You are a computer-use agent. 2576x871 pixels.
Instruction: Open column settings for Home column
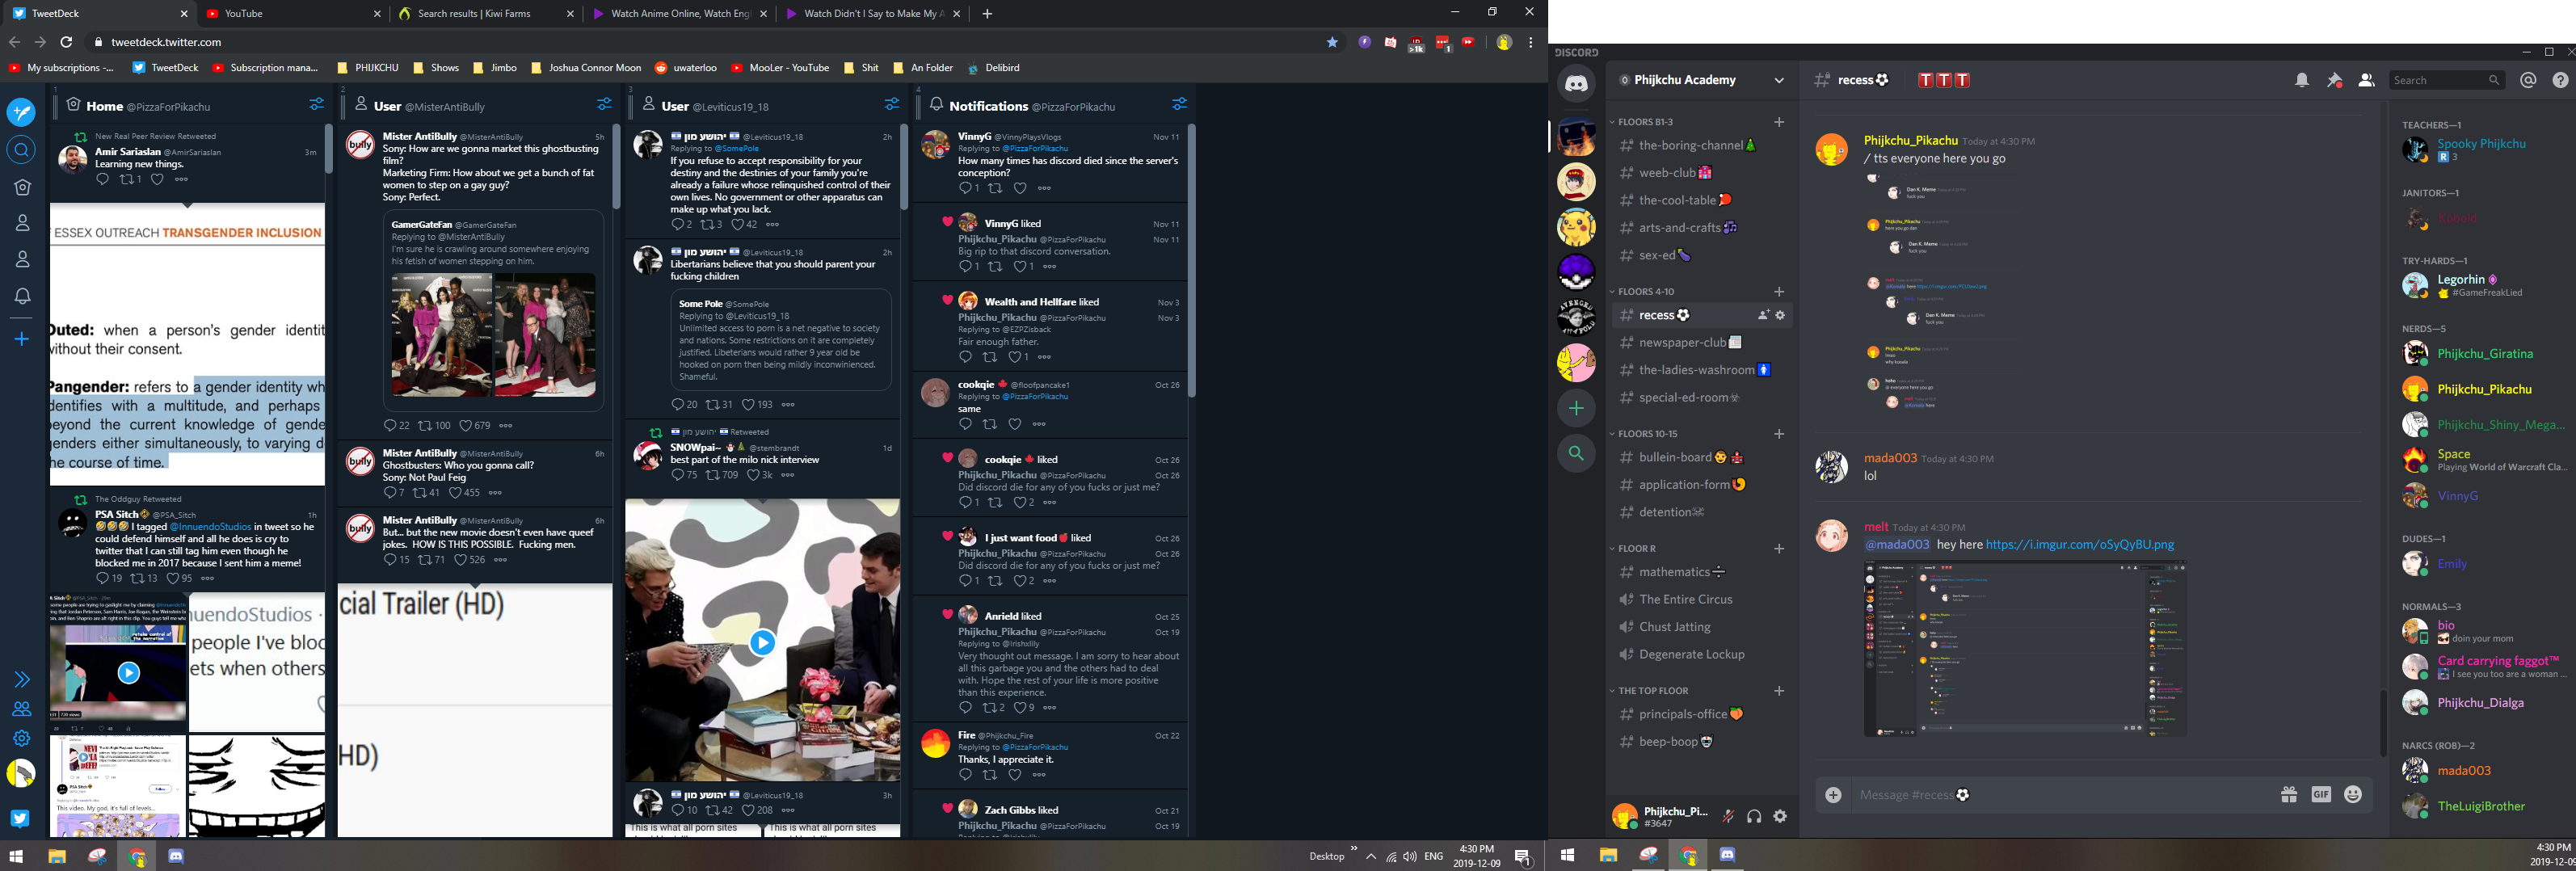pos(316,104)
